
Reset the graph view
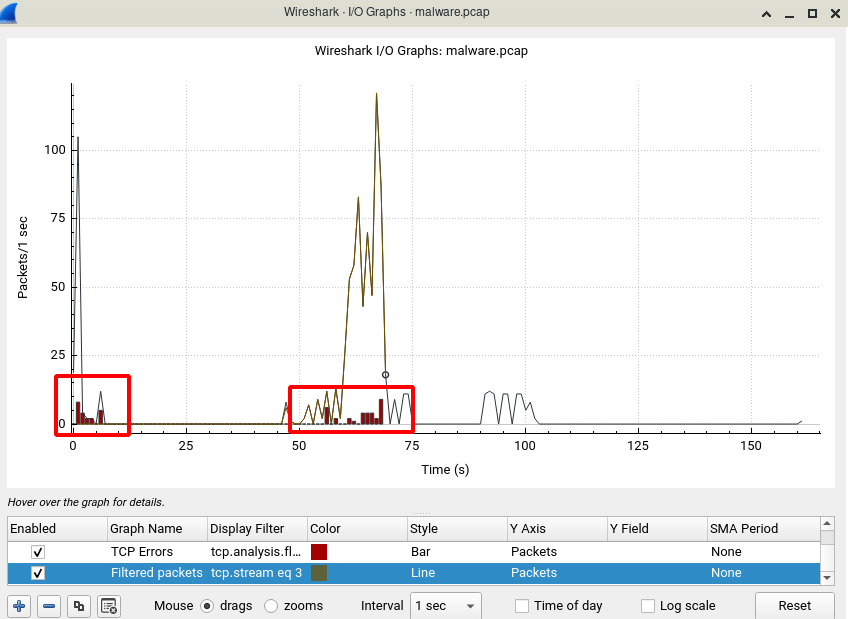794,605
